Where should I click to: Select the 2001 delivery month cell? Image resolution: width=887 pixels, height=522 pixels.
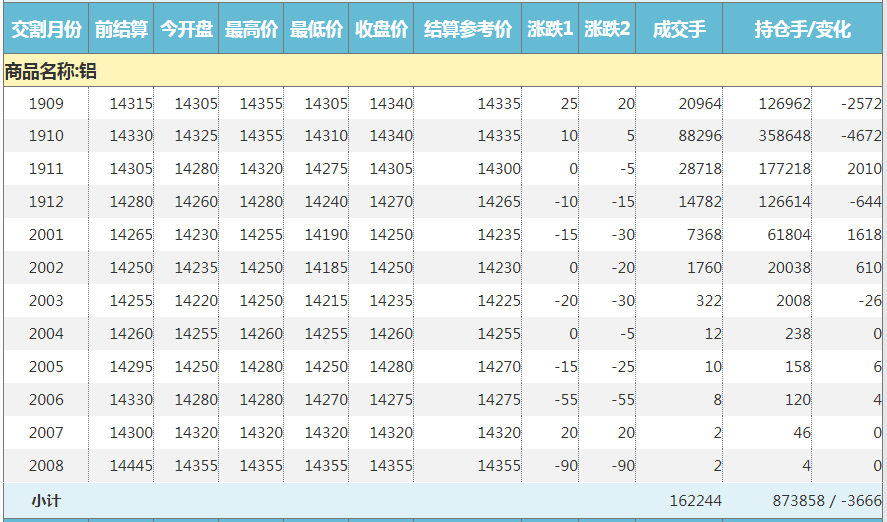pos(46,235)
